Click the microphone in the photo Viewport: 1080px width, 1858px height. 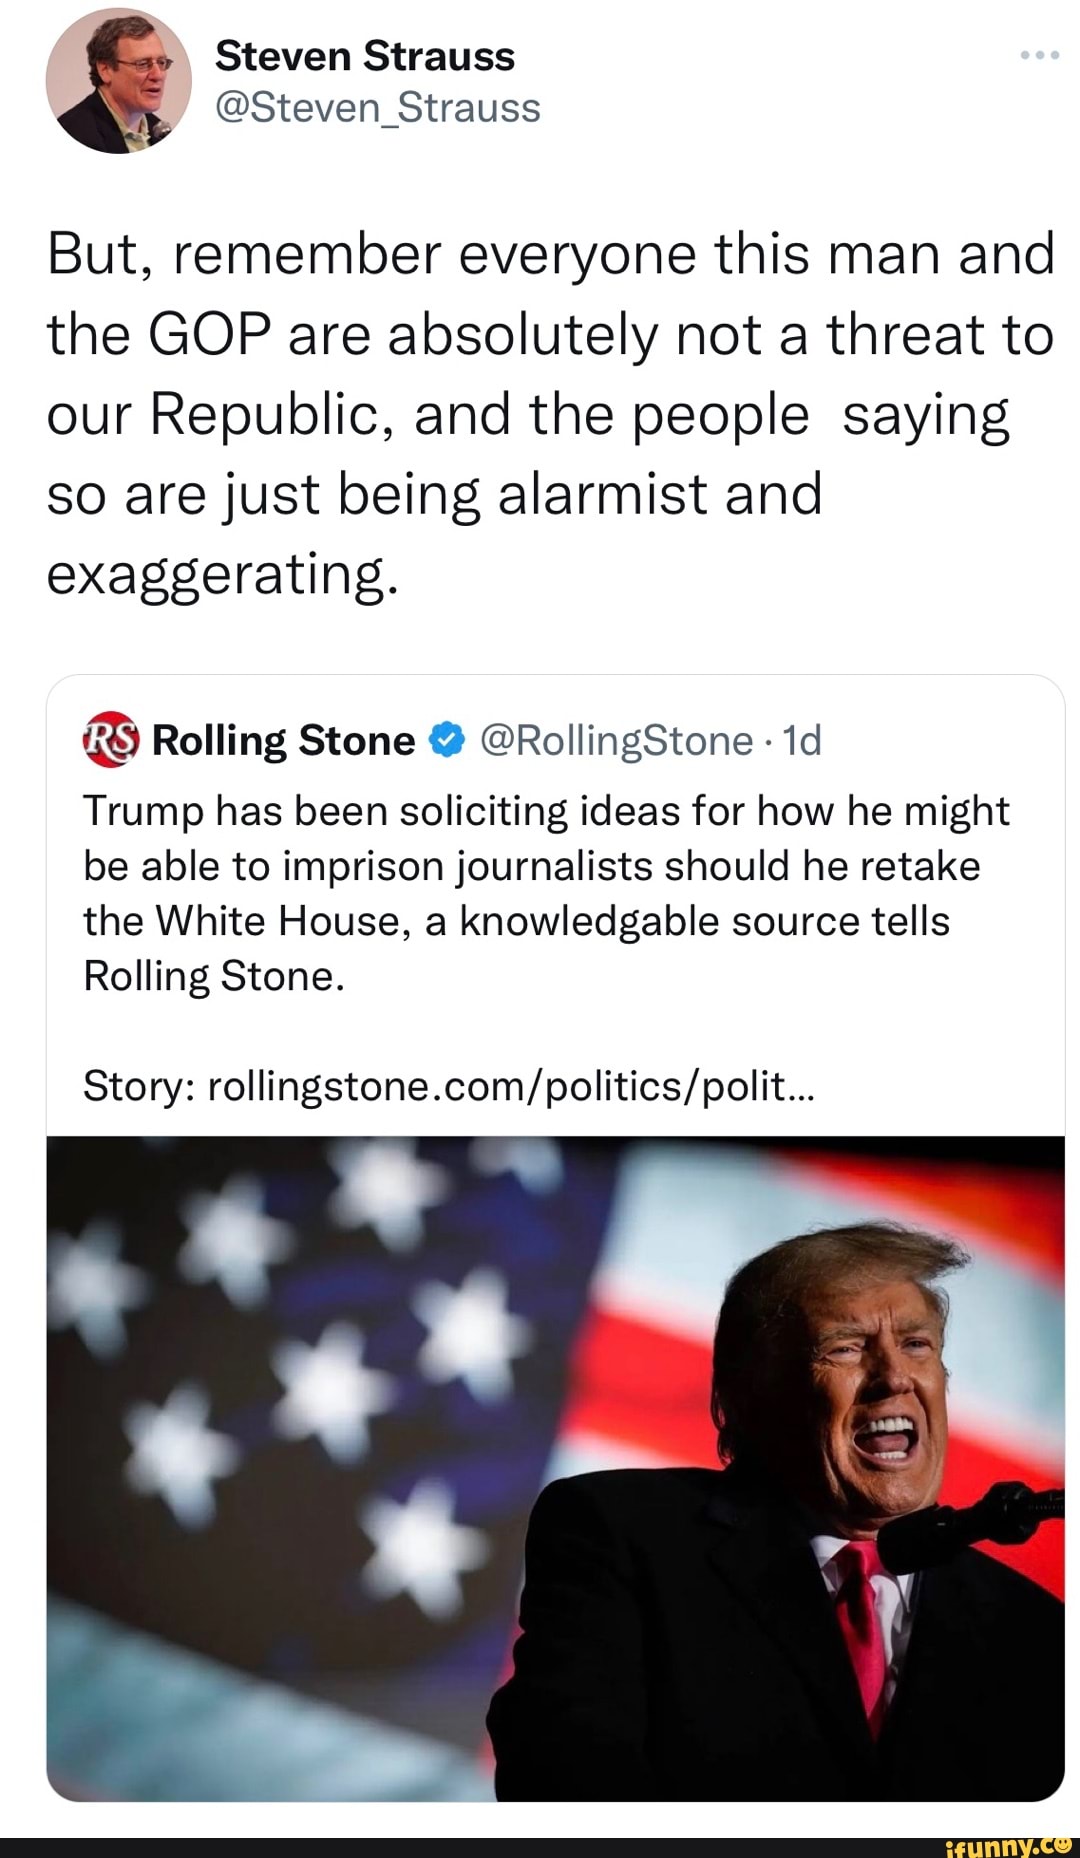(x=960, y=1530)
